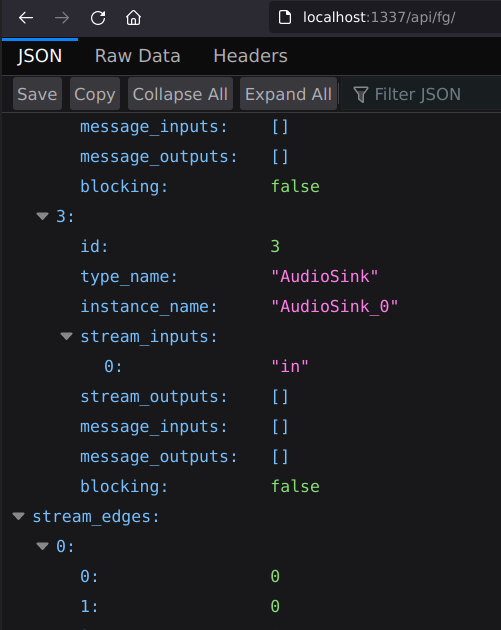Screen dimensions: 501x630
Task: Switch to the Raw Data tab
Action: pyautogui.click(x=137, y=56)
